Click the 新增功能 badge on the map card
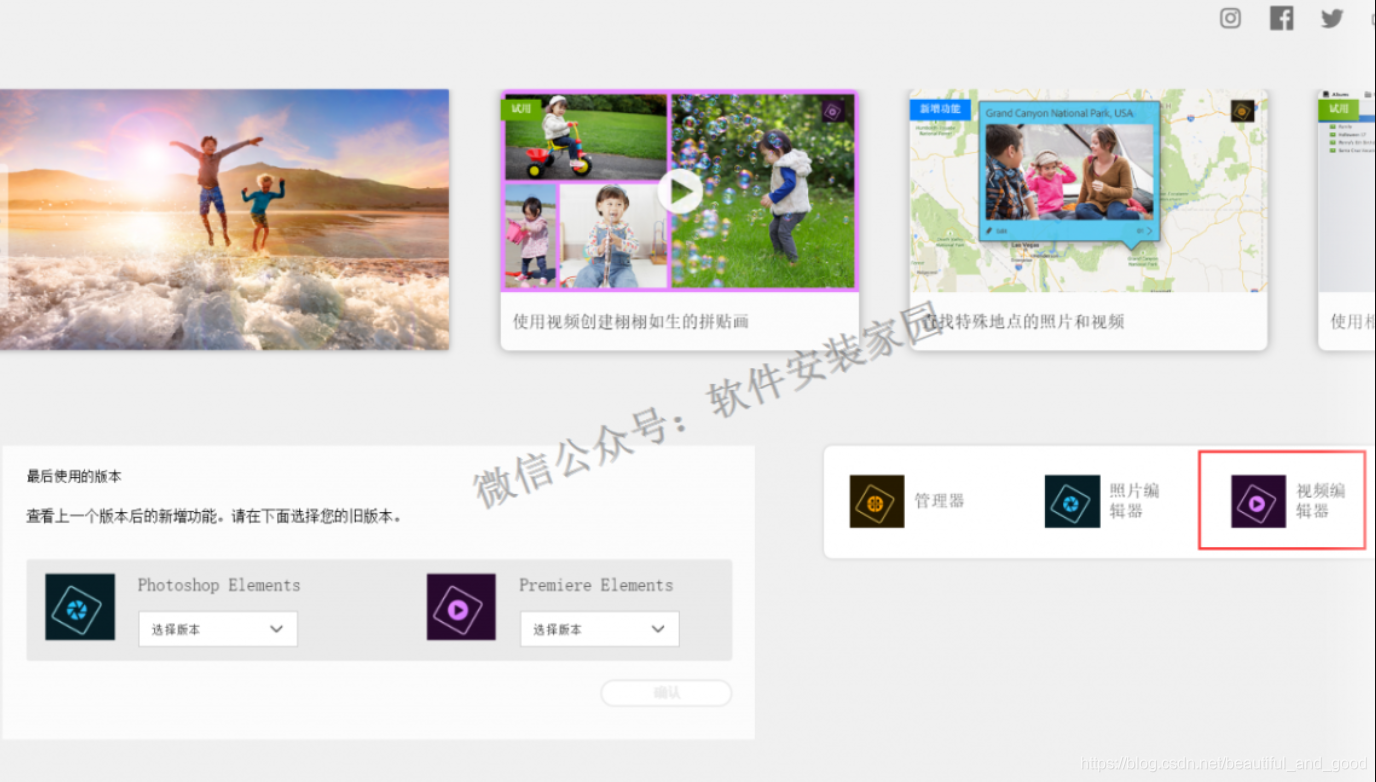This screenshot has width=1376, height=782. [x=939, y=108]
